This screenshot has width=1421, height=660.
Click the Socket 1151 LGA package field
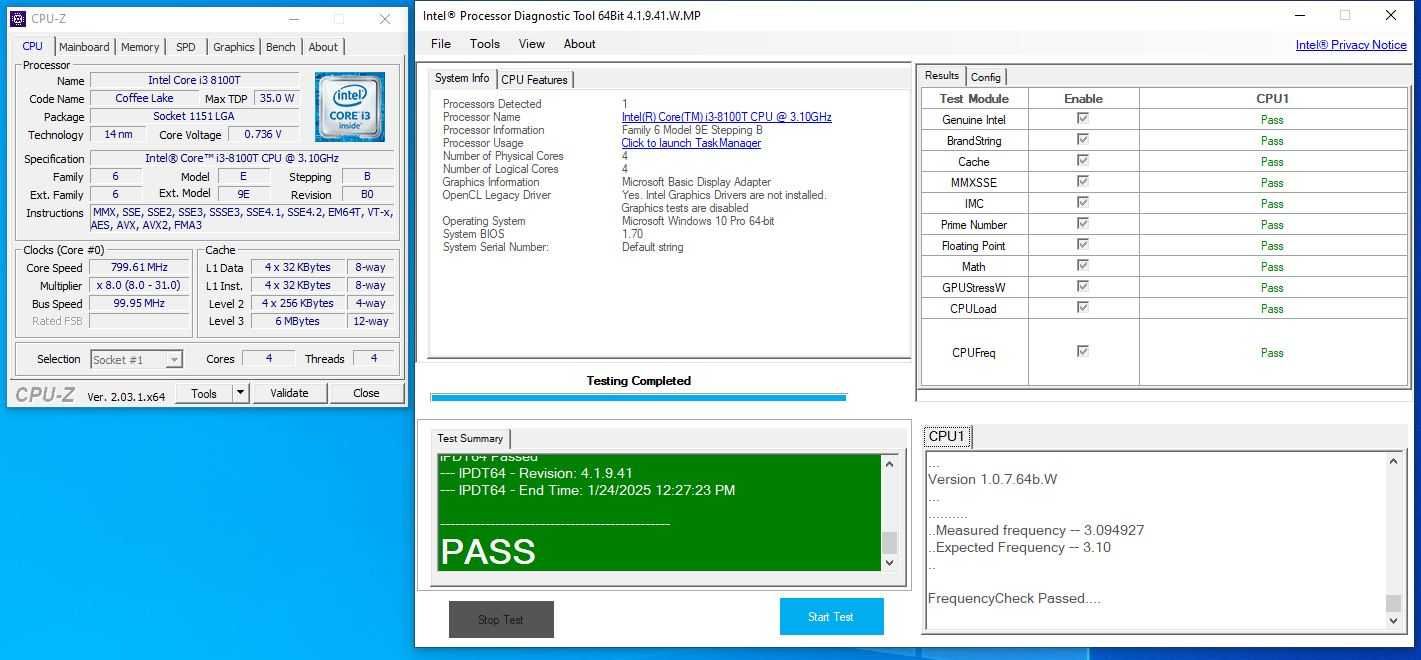point(194,116)
